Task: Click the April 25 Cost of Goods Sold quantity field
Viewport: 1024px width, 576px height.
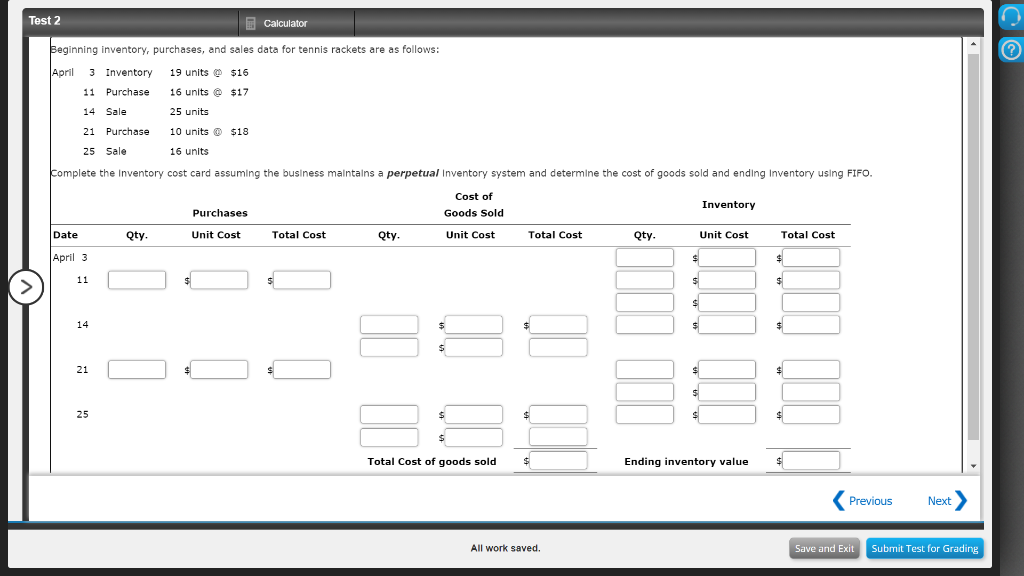Action: (389, 414)
